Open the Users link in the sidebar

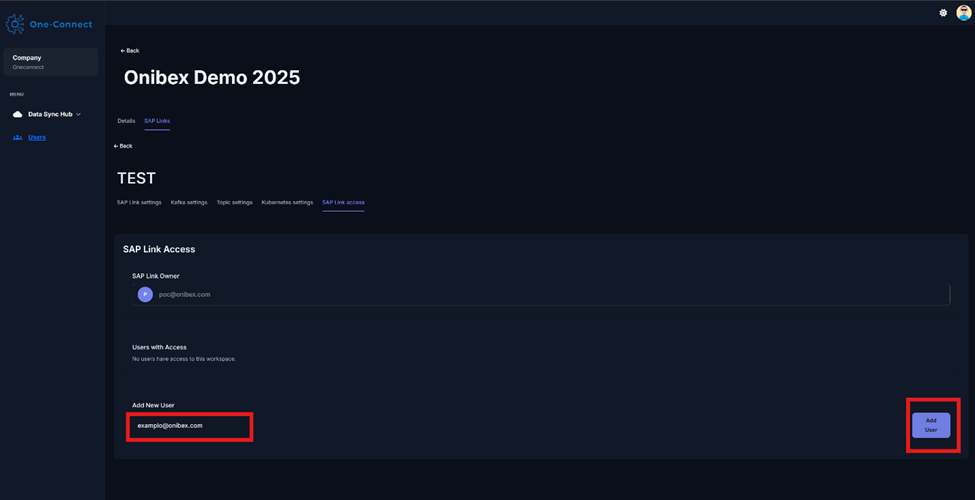coord(37,137)
